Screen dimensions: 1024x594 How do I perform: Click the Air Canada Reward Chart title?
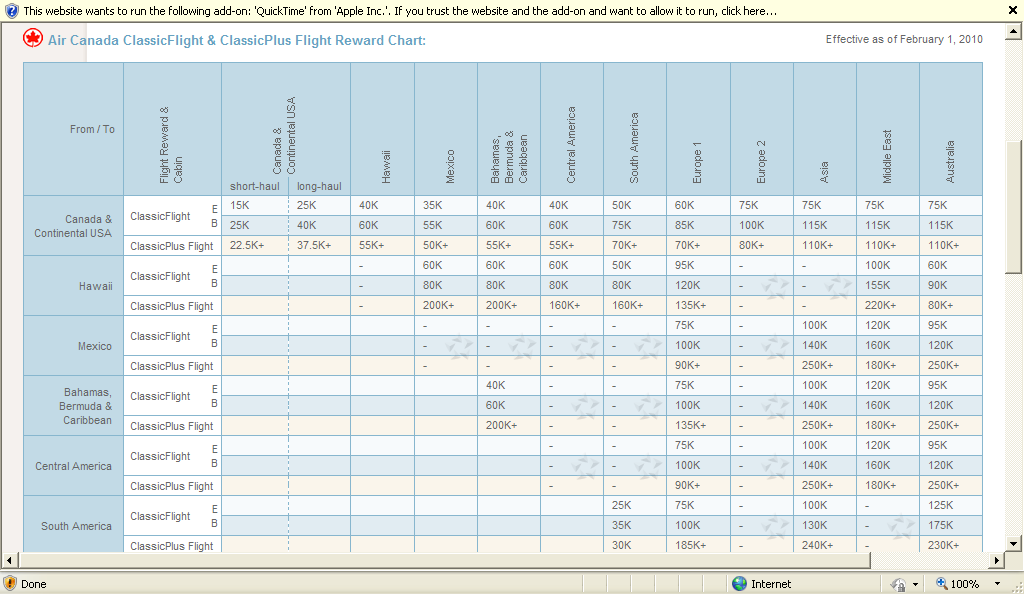236,40
